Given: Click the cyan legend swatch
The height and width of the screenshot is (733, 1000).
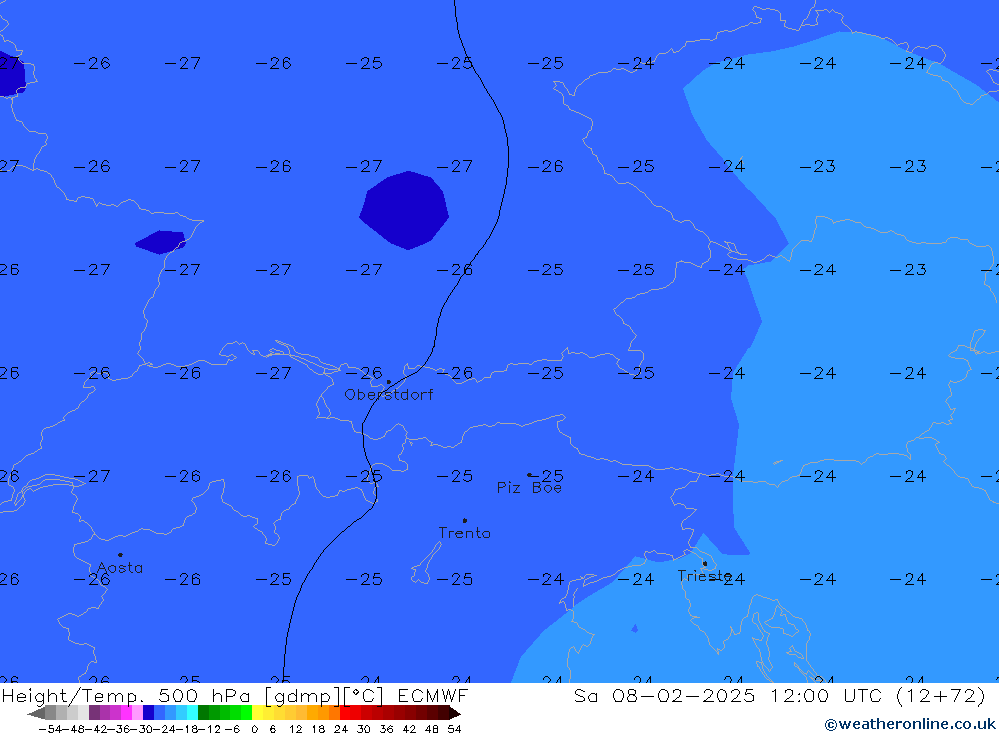Looking at the screenshot, I should point(192,713).
